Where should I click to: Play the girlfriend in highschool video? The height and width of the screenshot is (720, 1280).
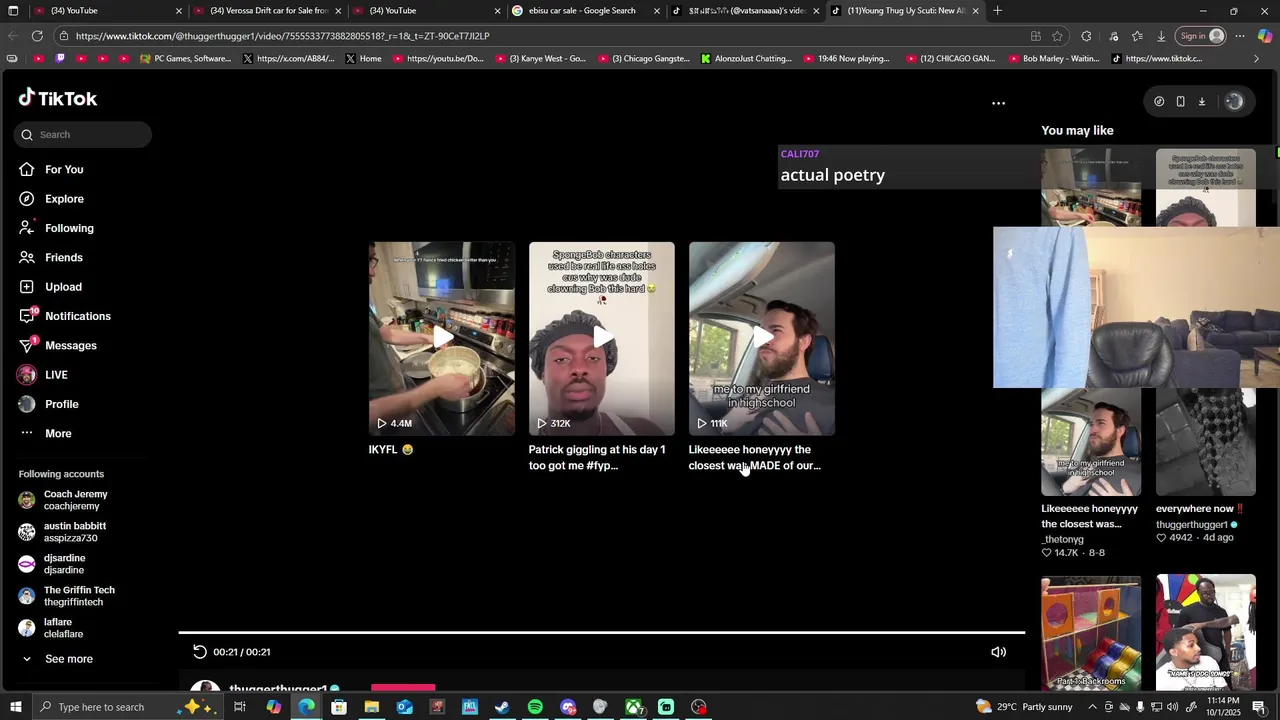[762, 338]
